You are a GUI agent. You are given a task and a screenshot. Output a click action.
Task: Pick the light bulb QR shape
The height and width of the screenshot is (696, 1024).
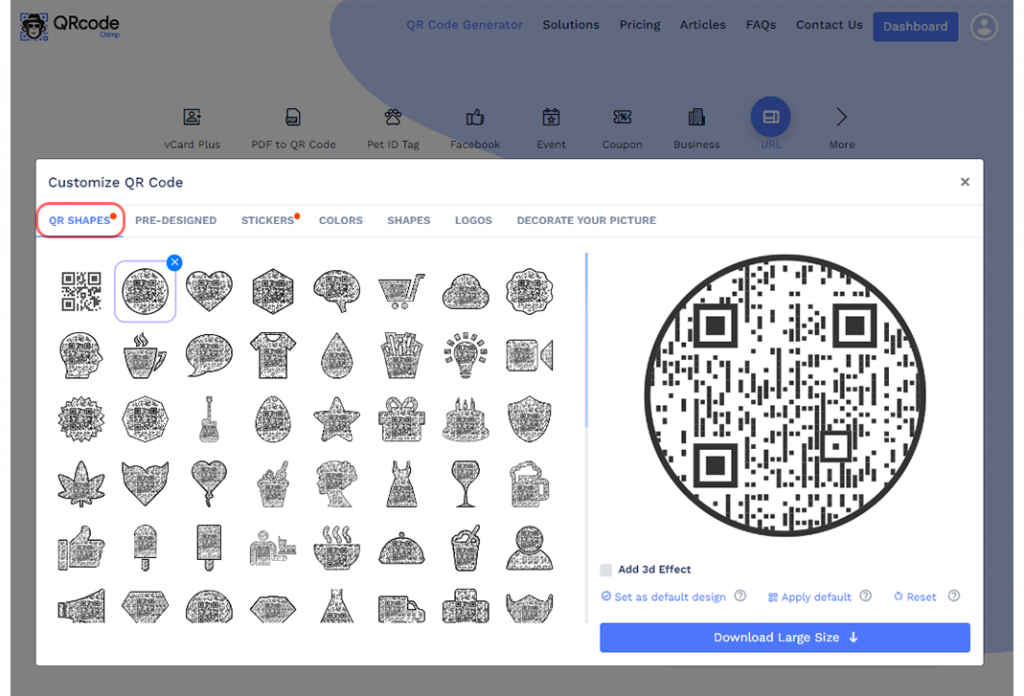(465, 355)
